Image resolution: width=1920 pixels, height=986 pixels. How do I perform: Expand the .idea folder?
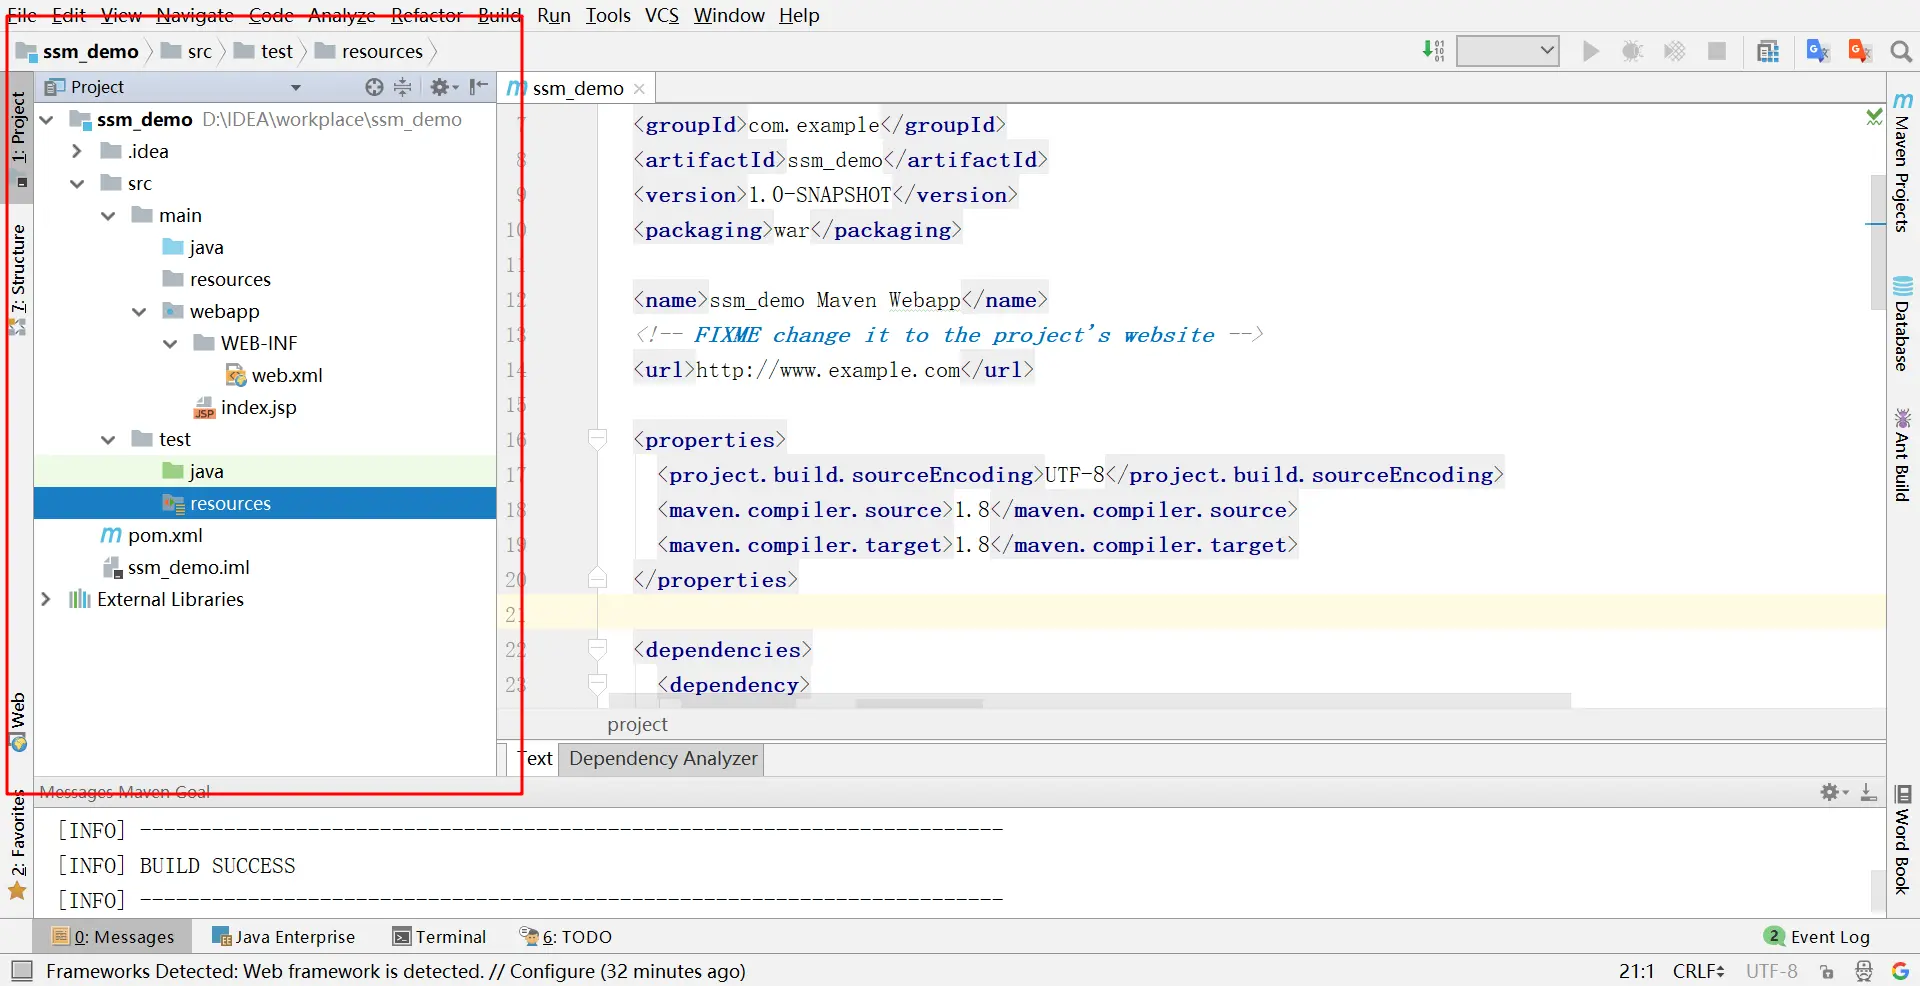(77, 152)
